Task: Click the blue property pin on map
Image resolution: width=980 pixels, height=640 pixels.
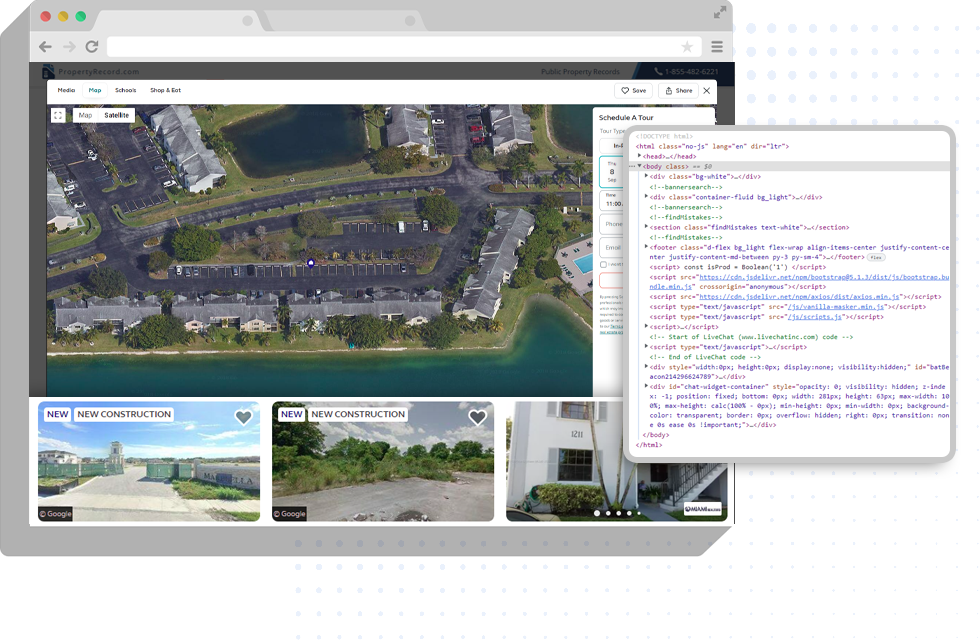Action: (x=311, y=263)
